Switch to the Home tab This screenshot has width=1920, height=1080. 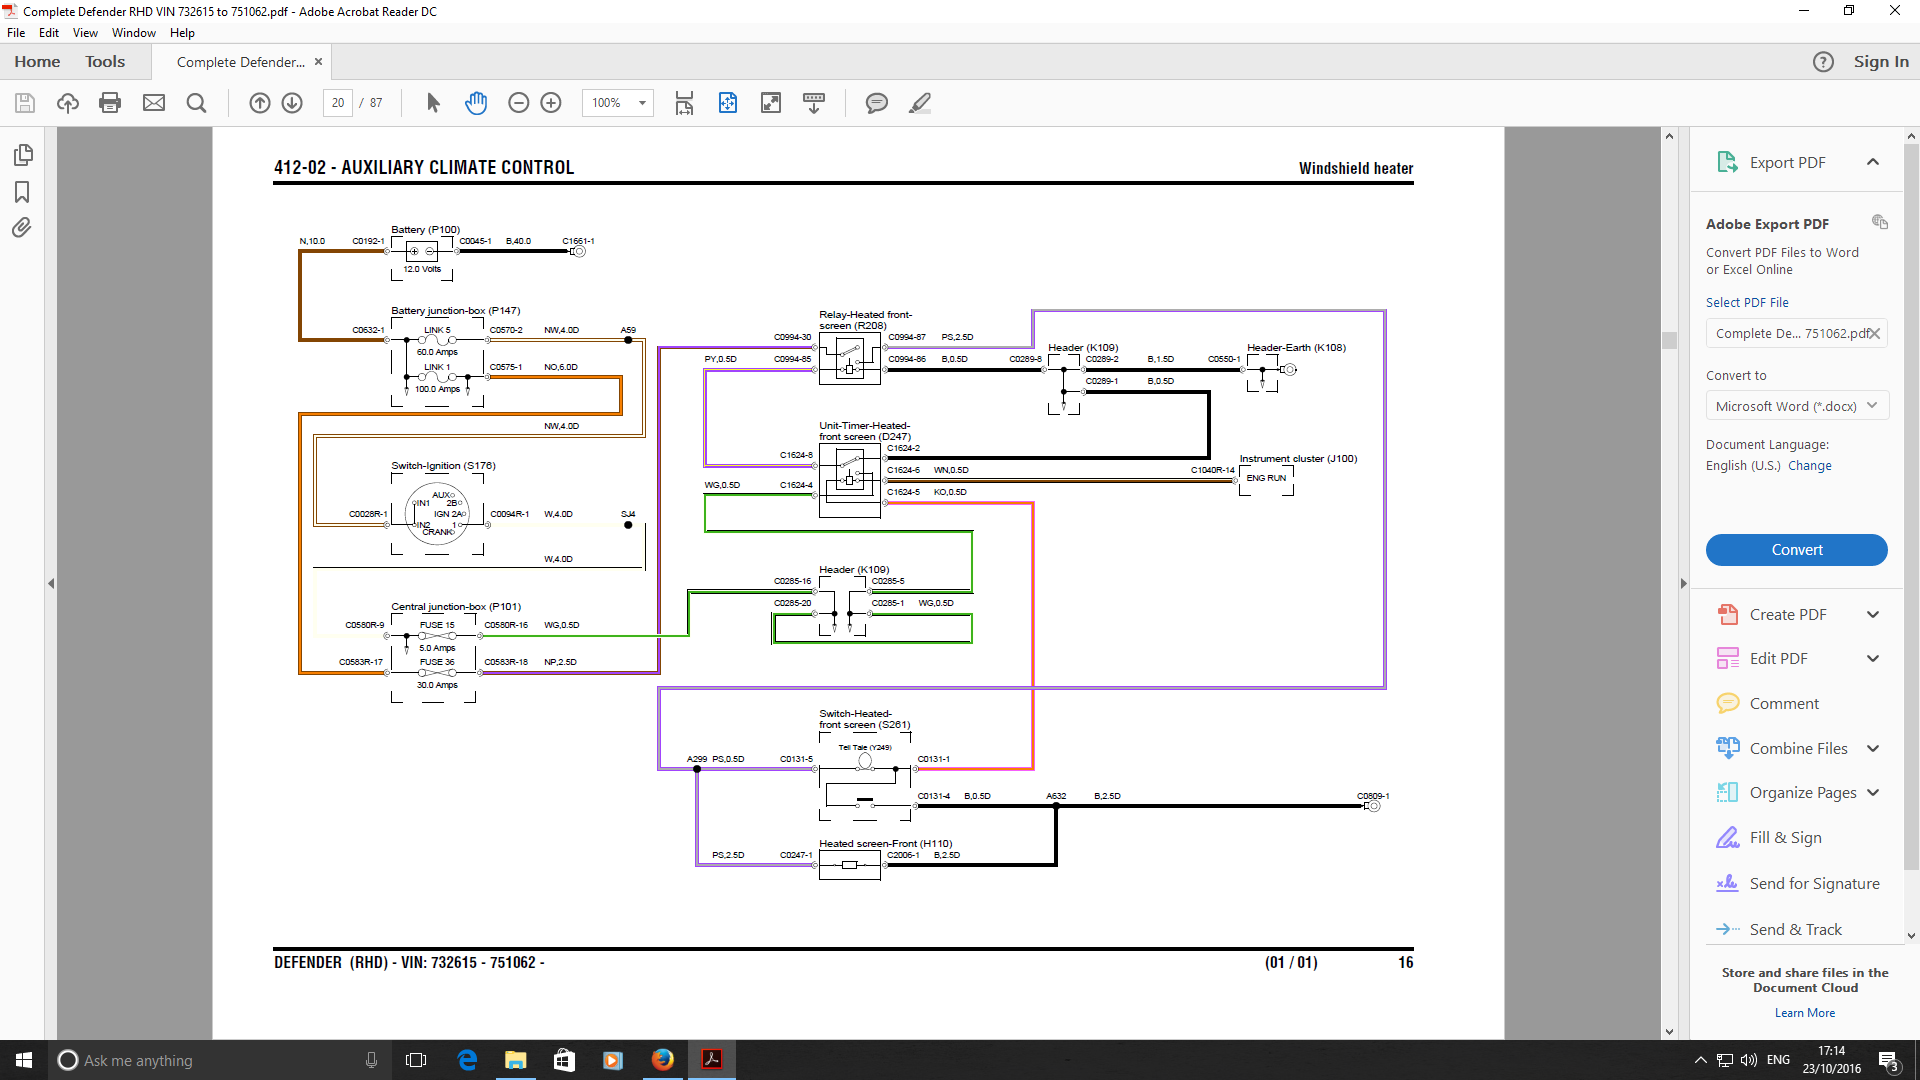click(37, 62)
